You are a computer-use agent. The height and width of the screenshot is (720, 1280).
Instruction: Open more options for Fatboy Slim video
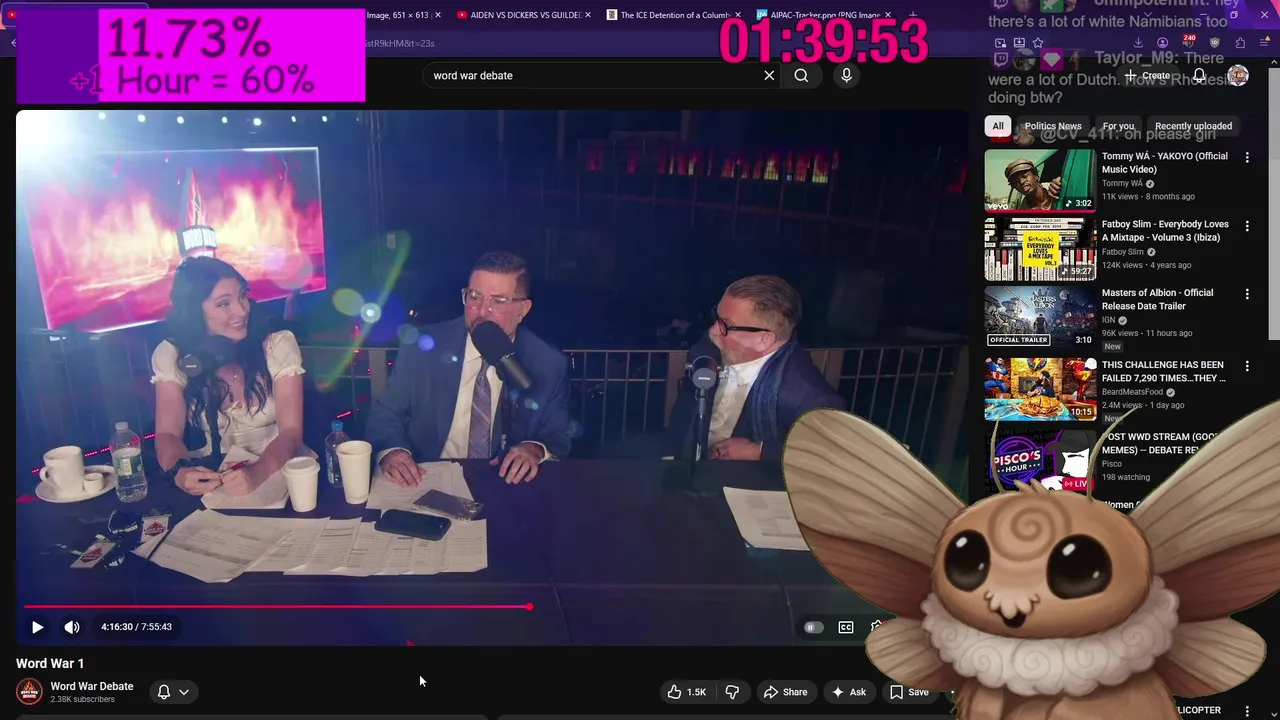pos(1247,226)
